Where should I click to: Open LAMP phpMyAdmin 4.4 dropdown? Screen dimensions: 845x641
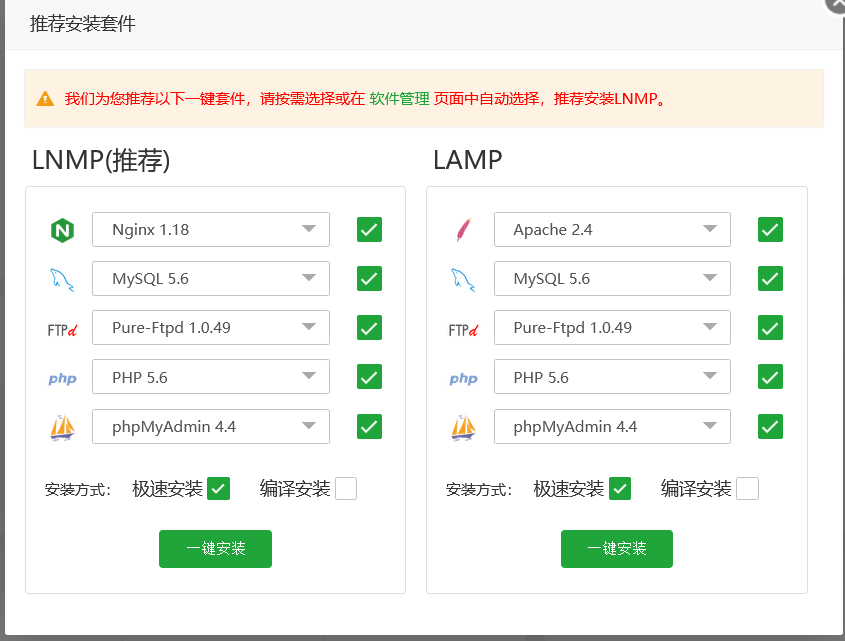point(612,426)
